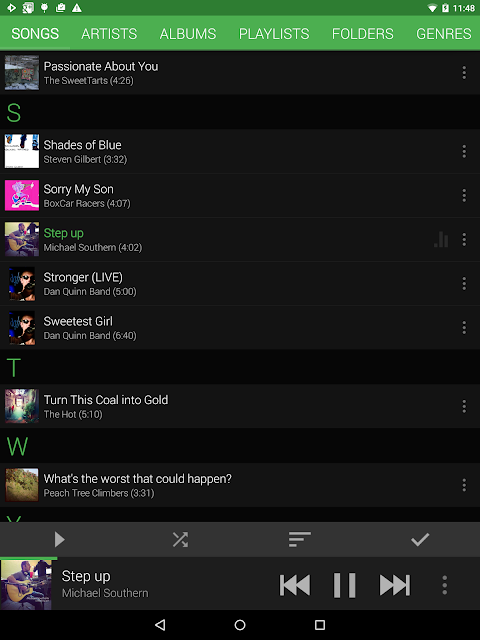Tap the shuffle icon in the action bar
The image size is (480, 640).
point(180,540)
